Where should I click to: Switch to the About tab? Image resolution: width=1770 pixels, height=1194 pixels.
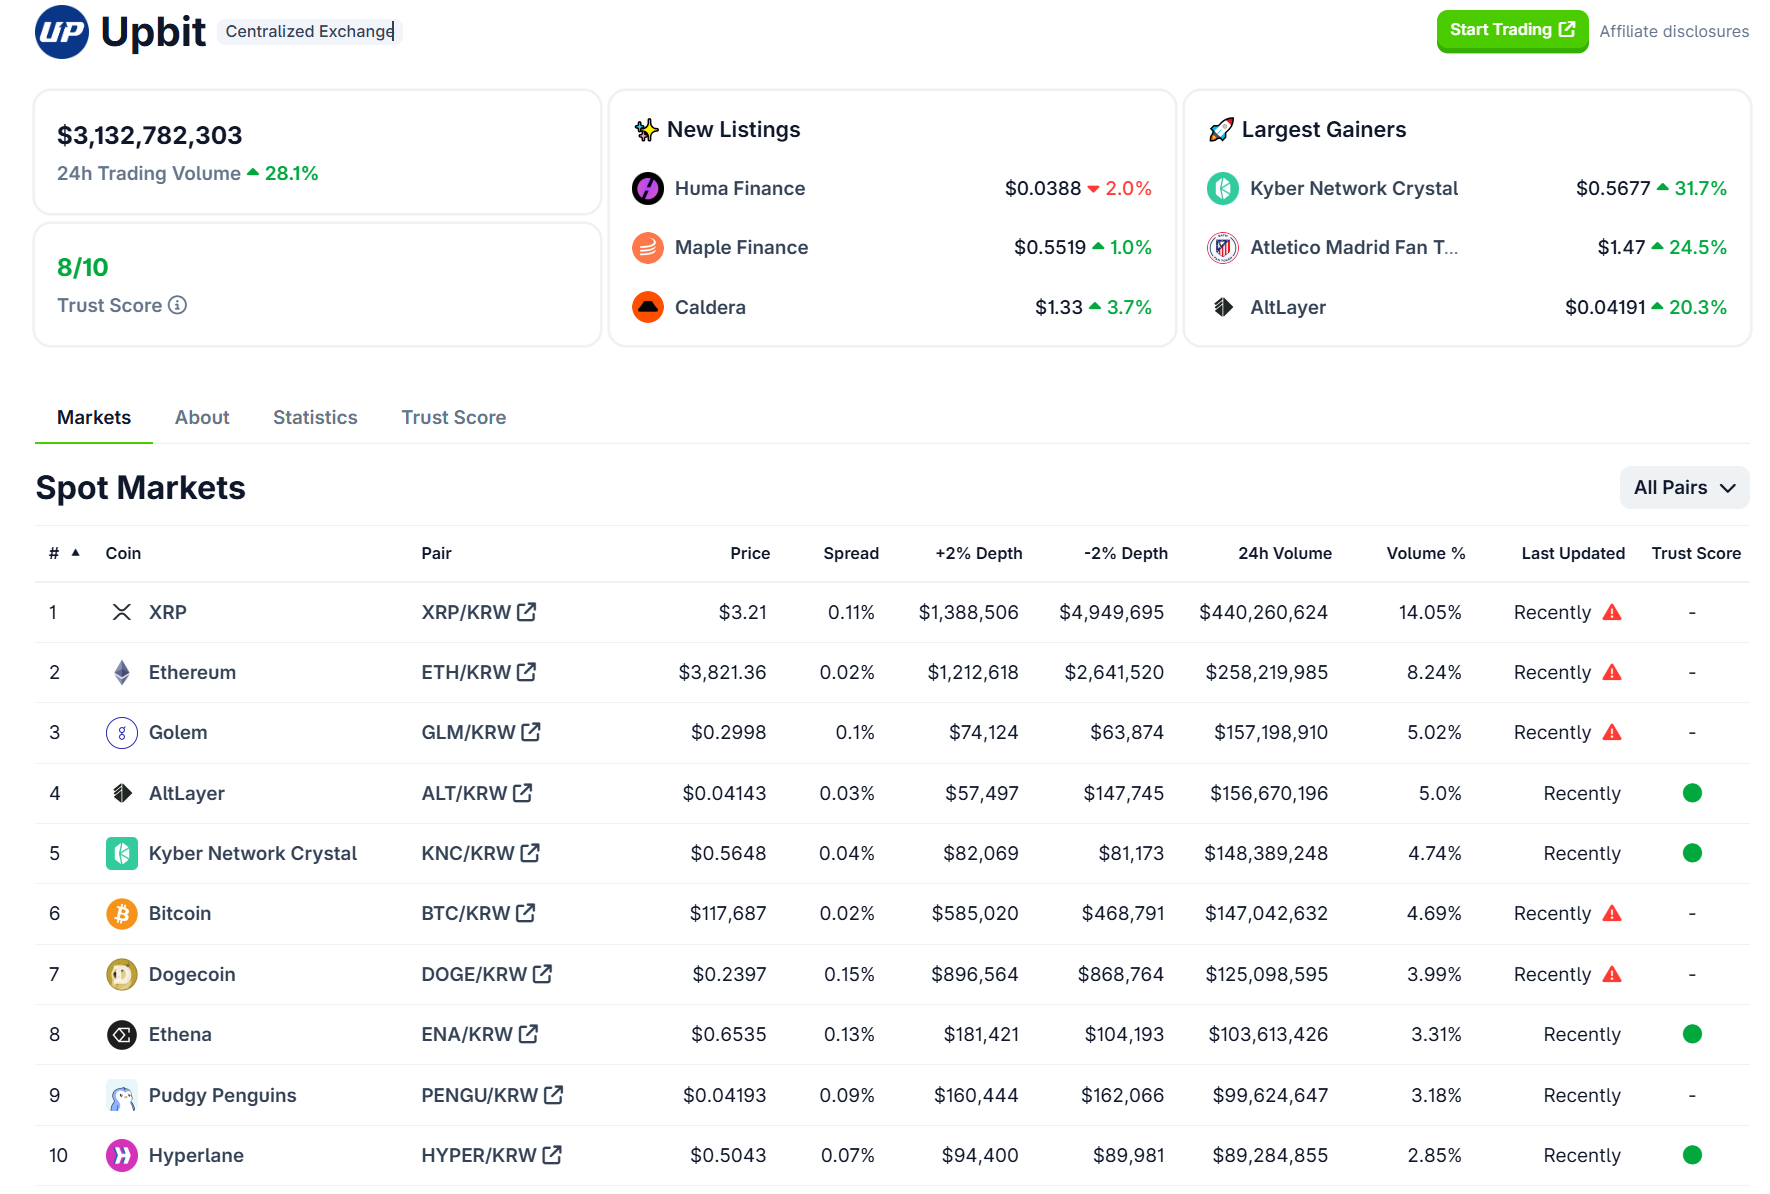tap(202, 418)
